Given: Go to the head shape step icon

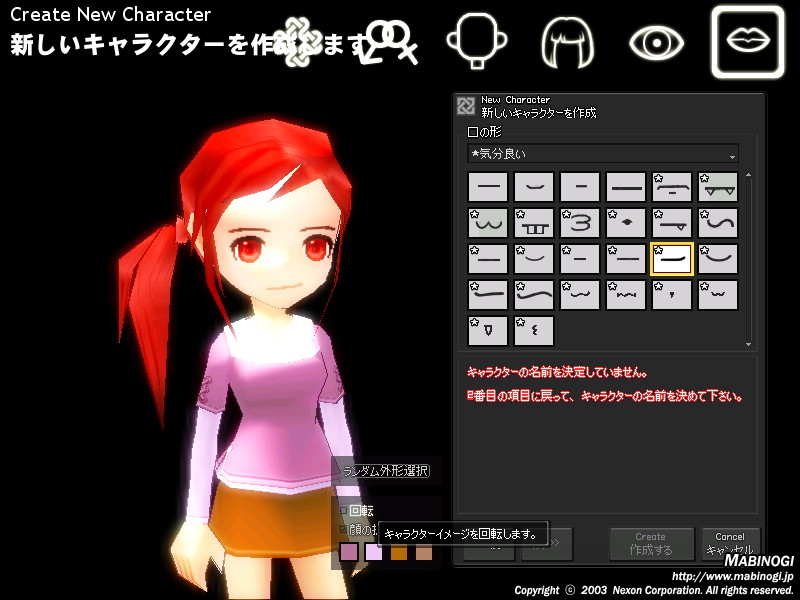Looking at the screenshot, I should click(x=477, y=41).
